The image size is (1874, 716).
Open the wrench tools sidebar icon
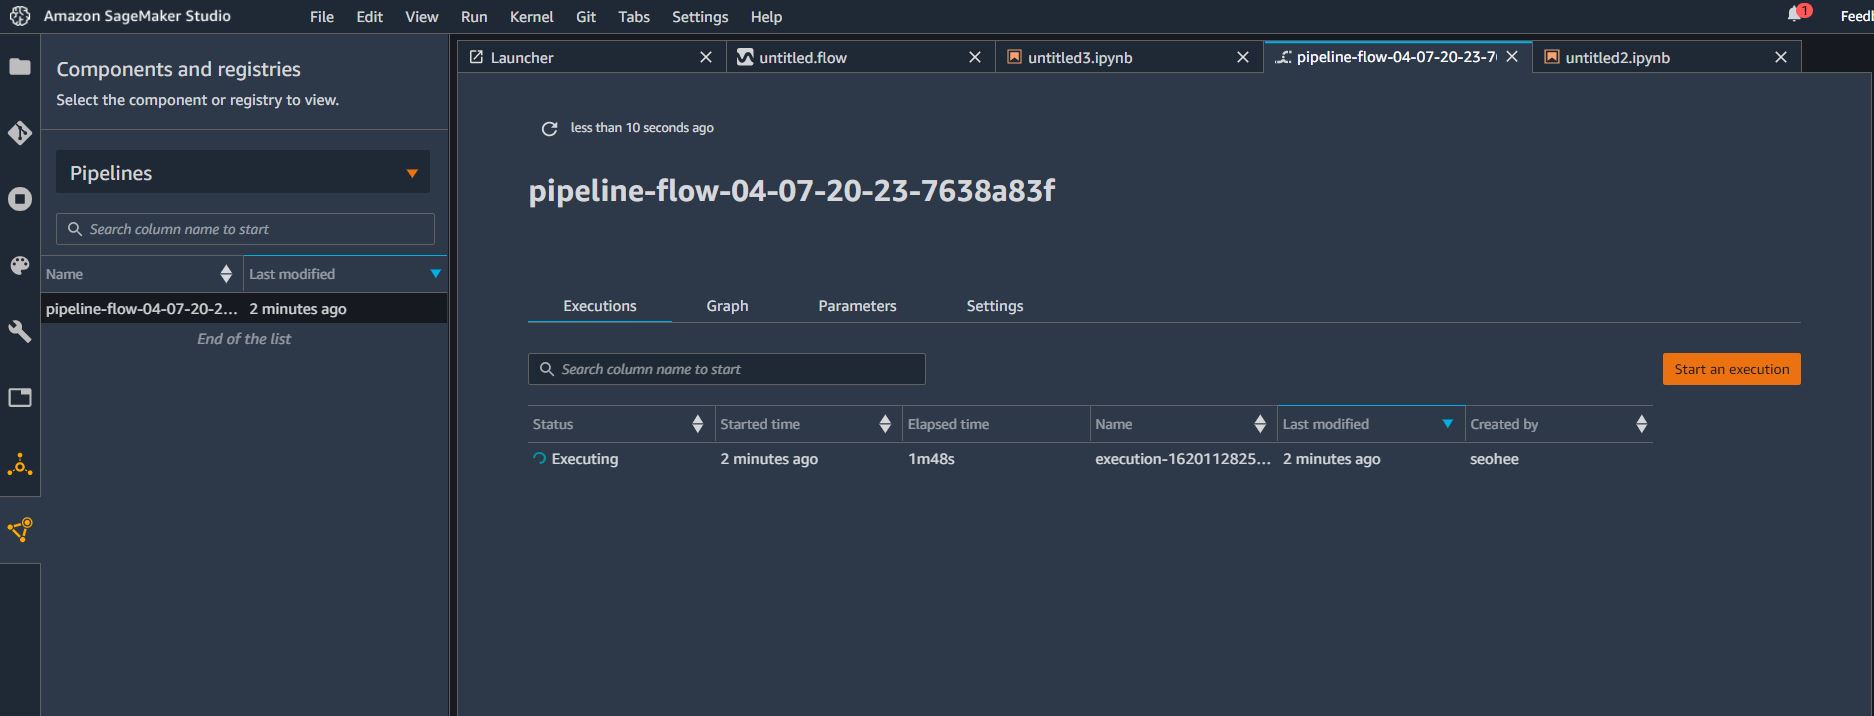[x=20, y=331]
